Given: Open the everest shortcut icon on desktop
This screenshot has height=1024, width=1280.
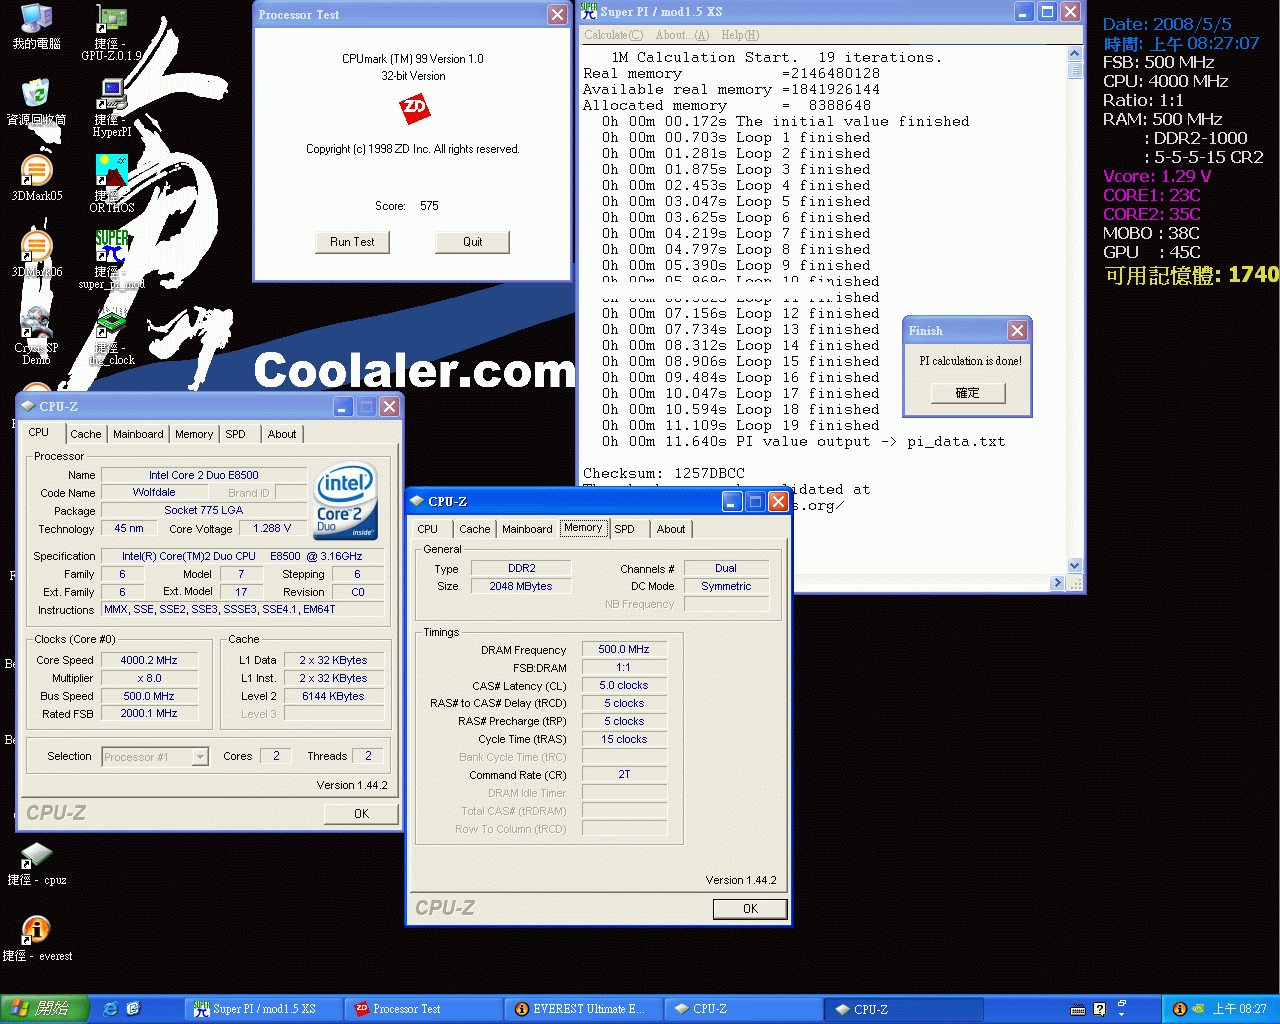Looking at the screenshot, I should point(36,931).
